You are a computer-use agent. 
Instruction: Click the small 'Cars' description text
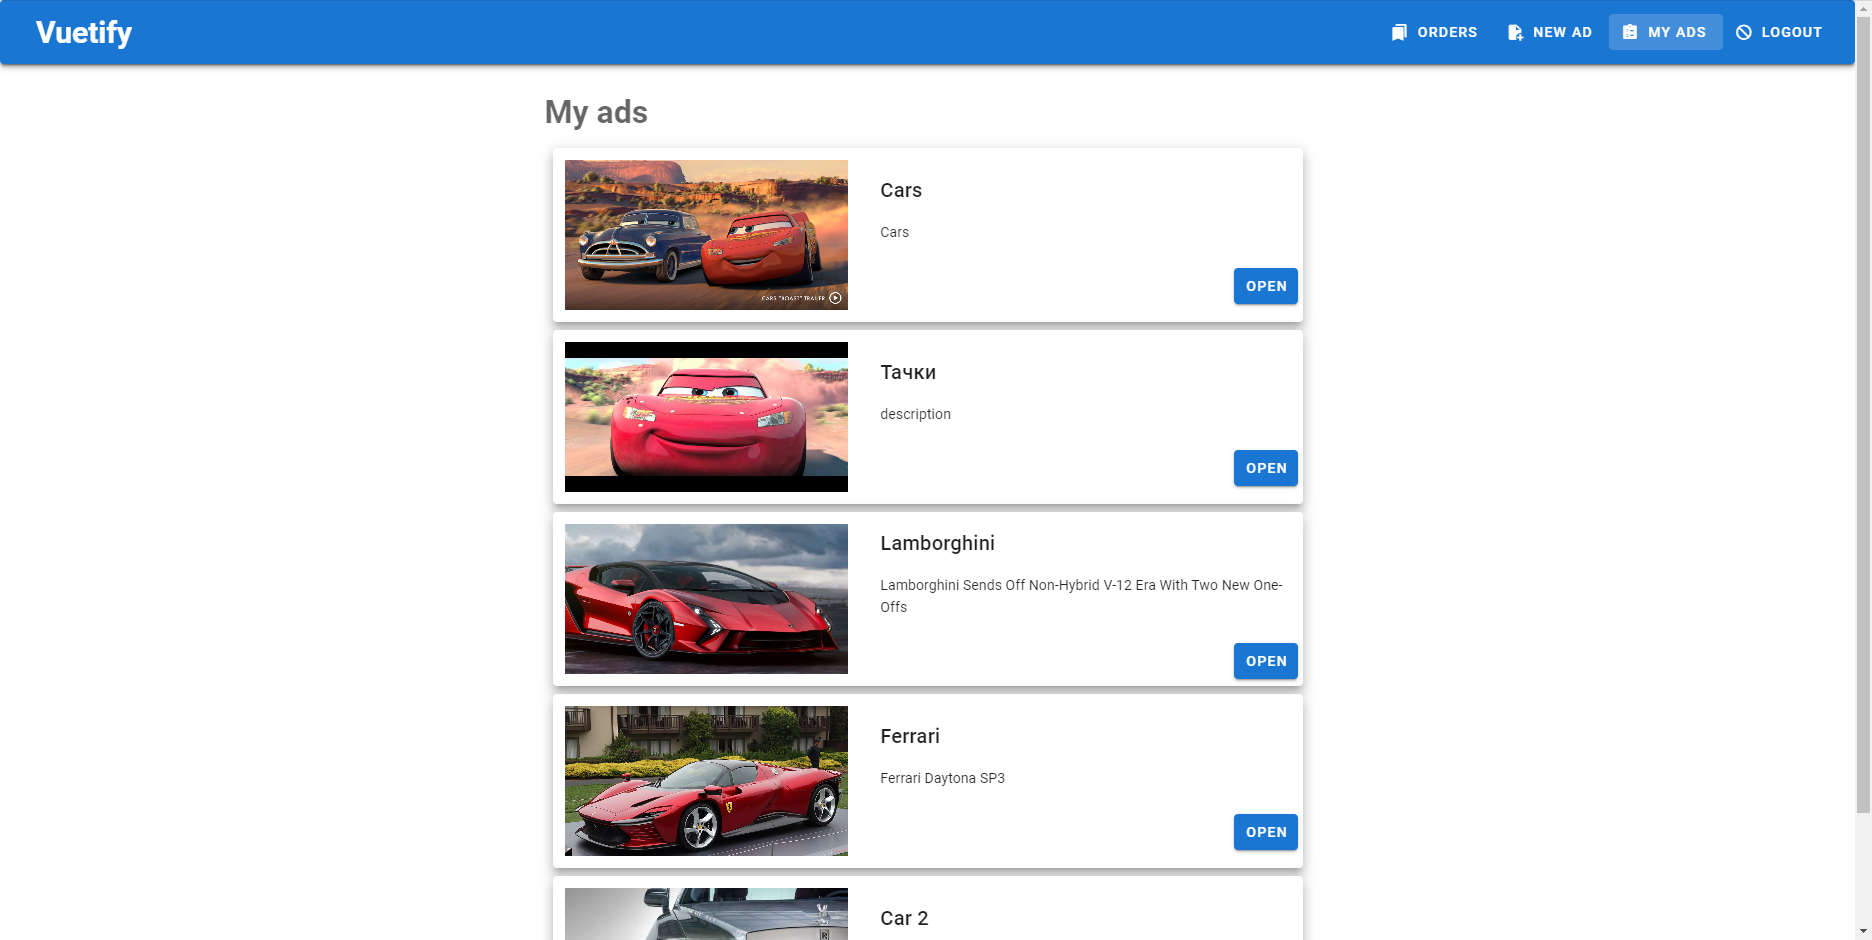894,232
